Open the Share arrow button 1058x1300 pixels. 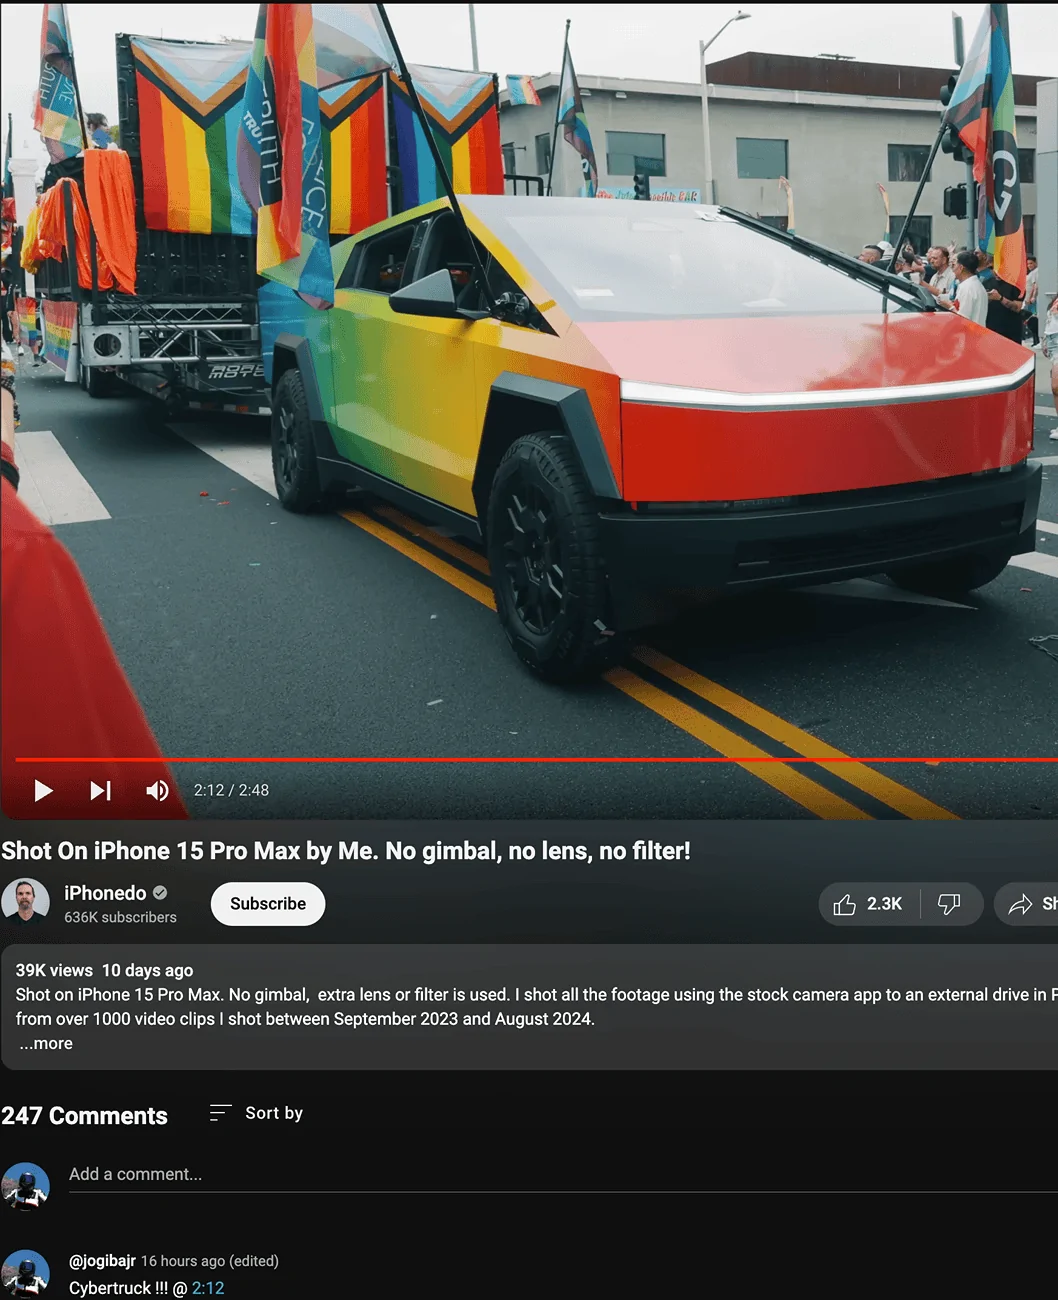[x=1026, y=904]
